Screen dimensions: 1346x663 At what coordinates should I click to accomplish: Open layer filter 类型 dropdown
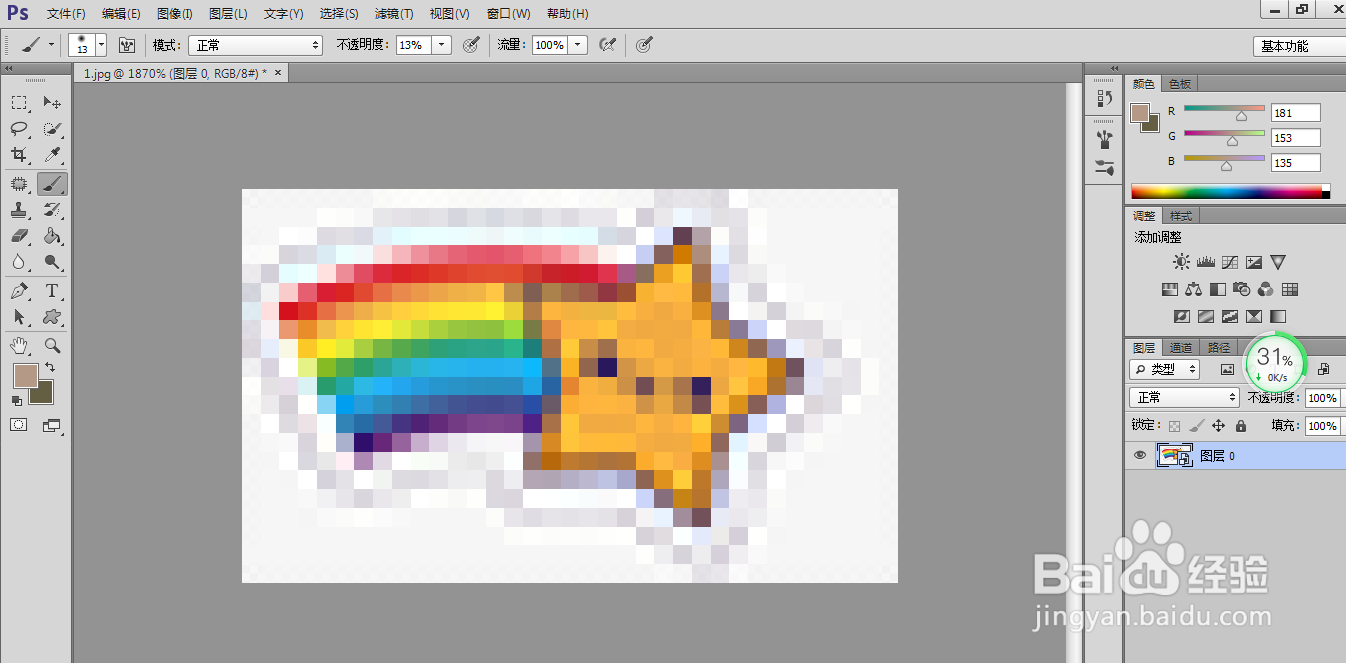point(1166,369)
